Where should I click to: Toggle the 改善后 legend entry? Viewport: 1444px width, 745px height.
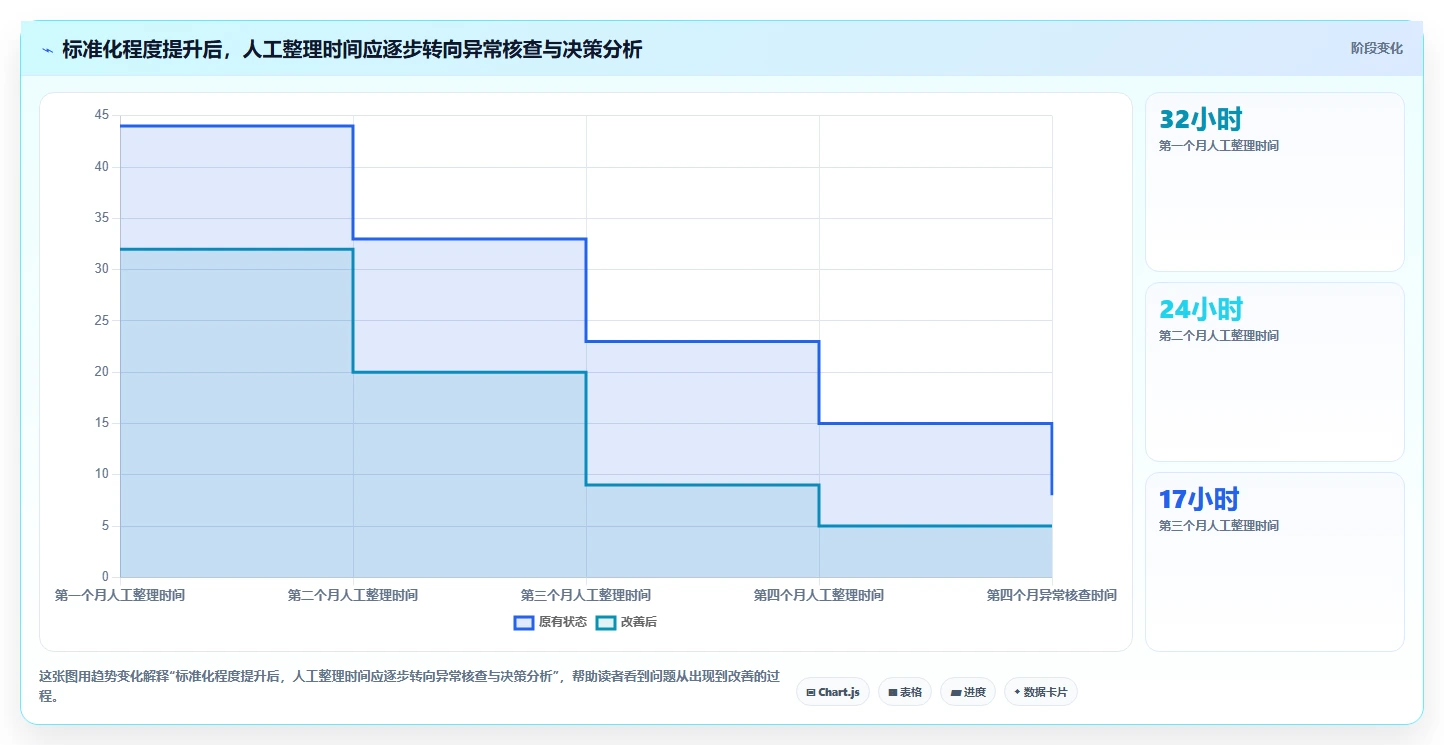627,622
